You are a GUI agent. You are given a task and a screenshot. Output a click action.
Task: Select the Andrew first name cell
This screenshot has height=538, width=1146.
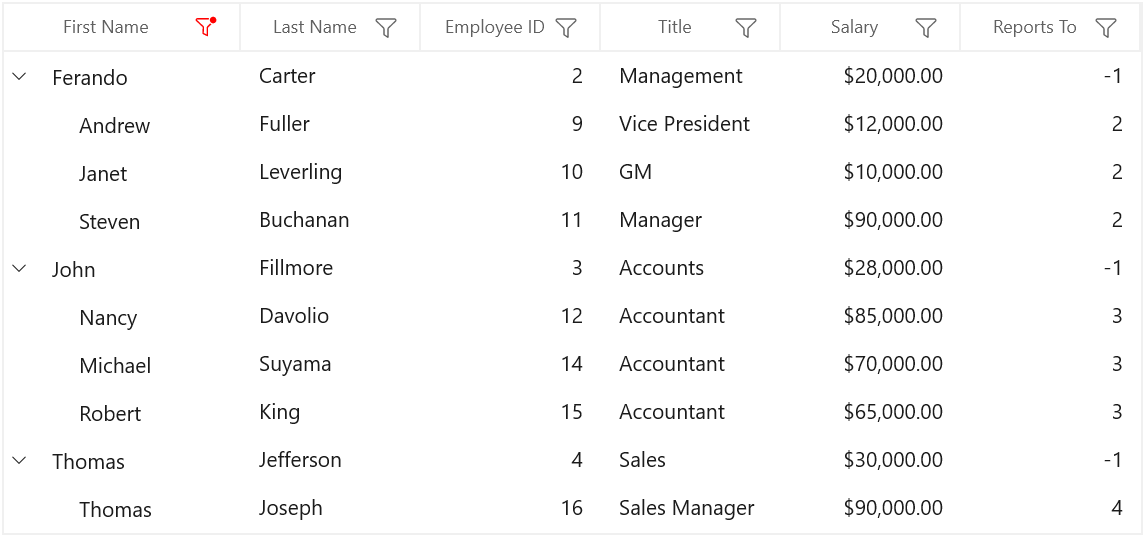[115, 126]
